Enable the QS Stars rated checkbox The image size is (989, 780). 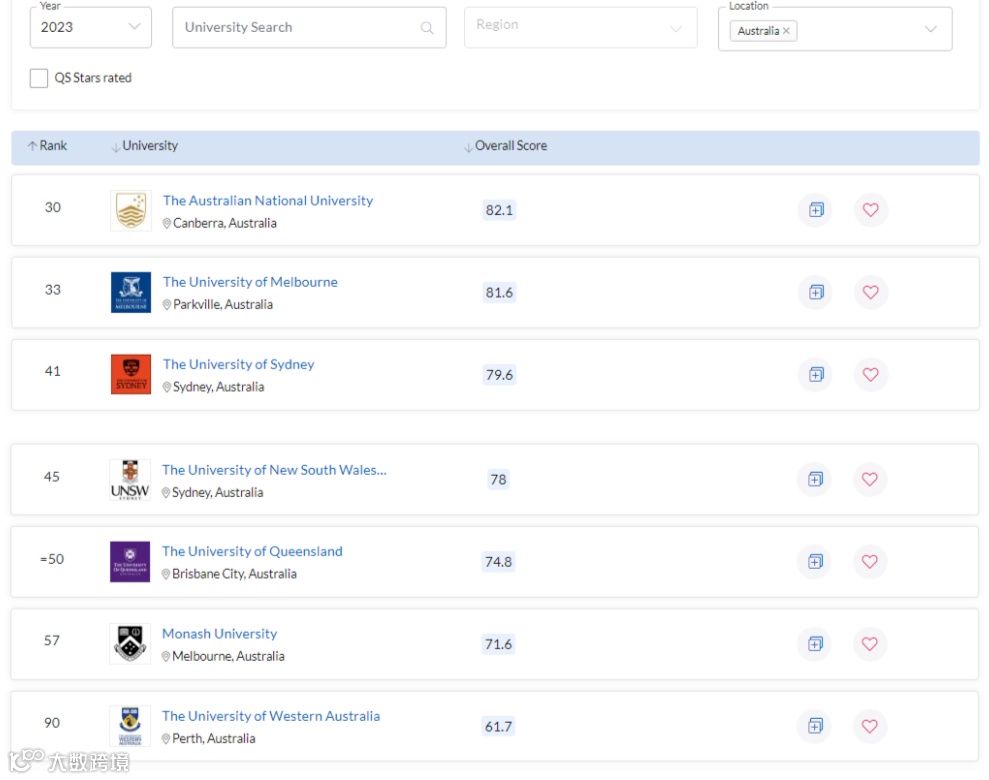[x=39, y=78]
